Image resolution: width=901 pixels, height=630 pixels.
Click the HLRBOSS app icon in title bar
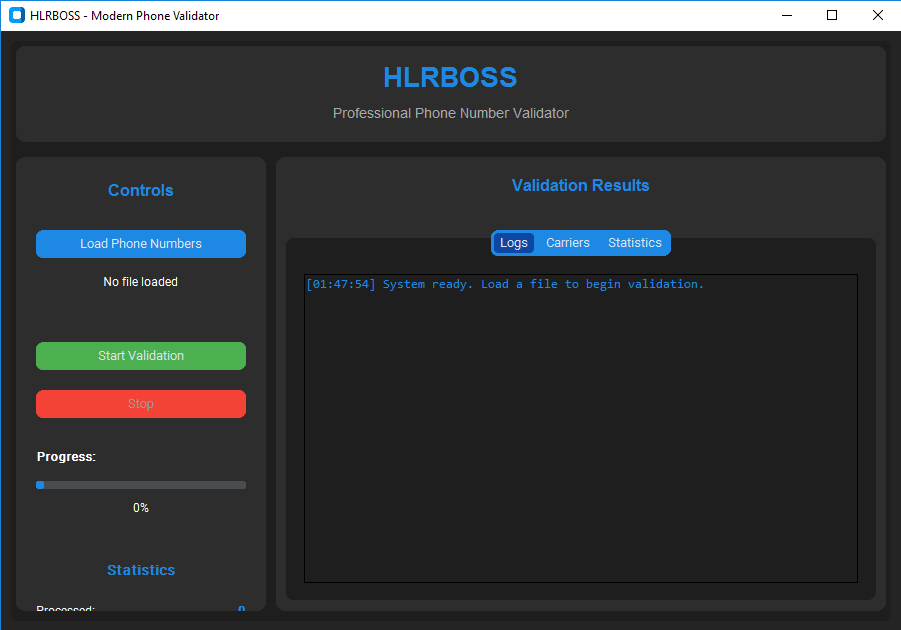pyautogui.click(x=16, y=15)
